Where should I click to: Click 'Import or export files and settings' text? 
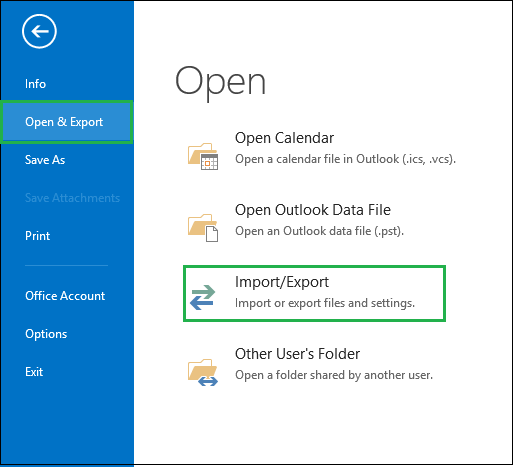click(325, 303)
